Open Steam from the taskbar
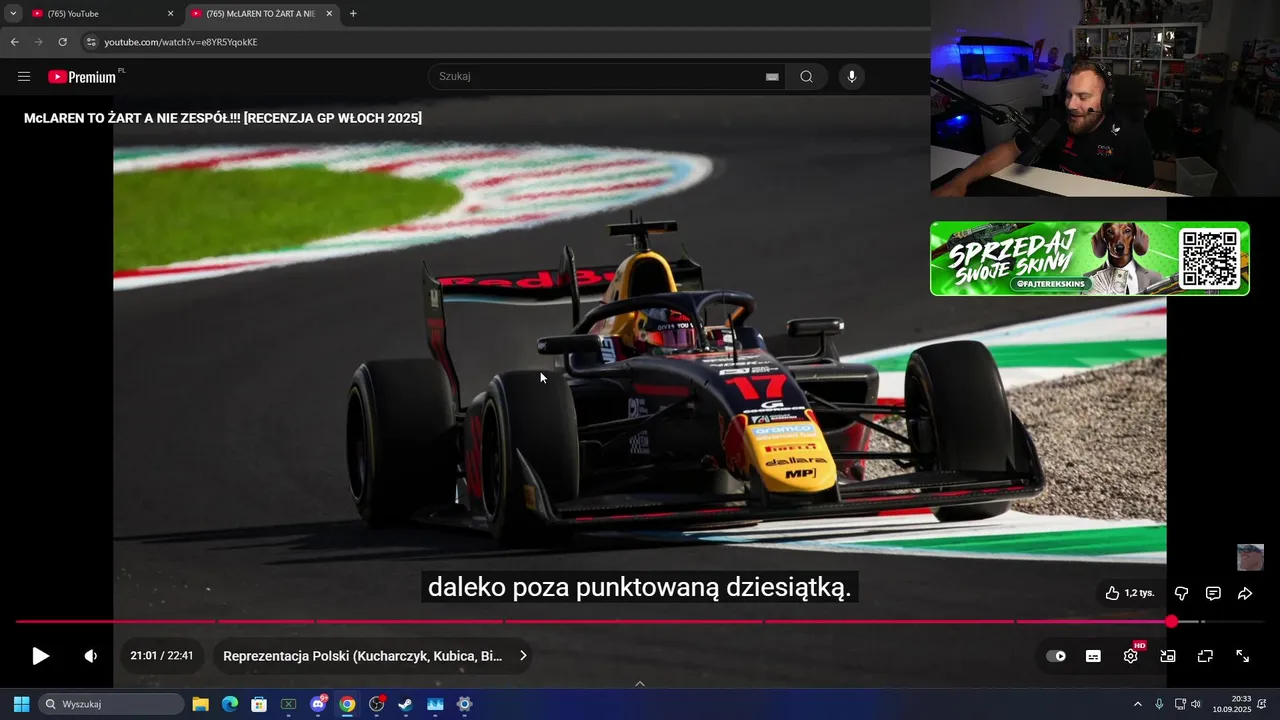The width and height of the screenshot is (1280, 720). [x=405, y=704]
